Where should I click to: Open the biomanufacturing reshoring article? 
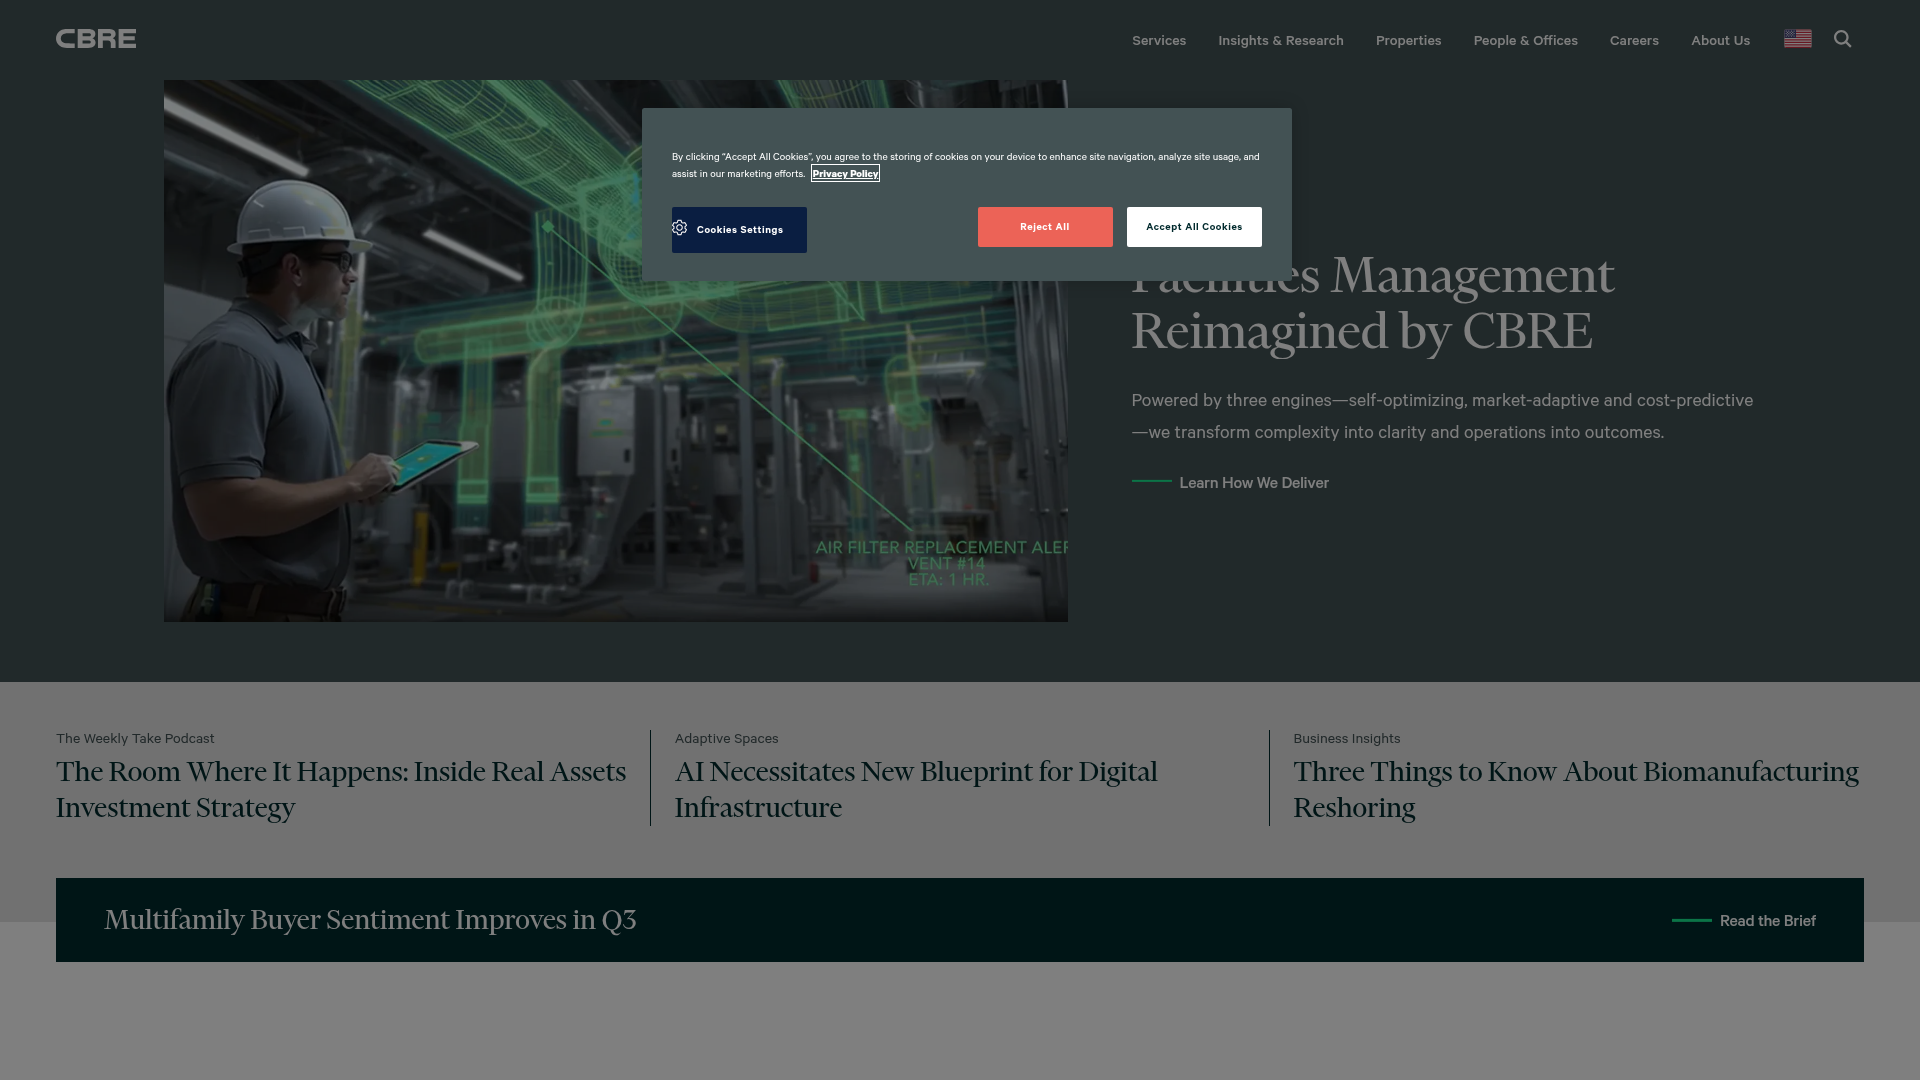1575,789
